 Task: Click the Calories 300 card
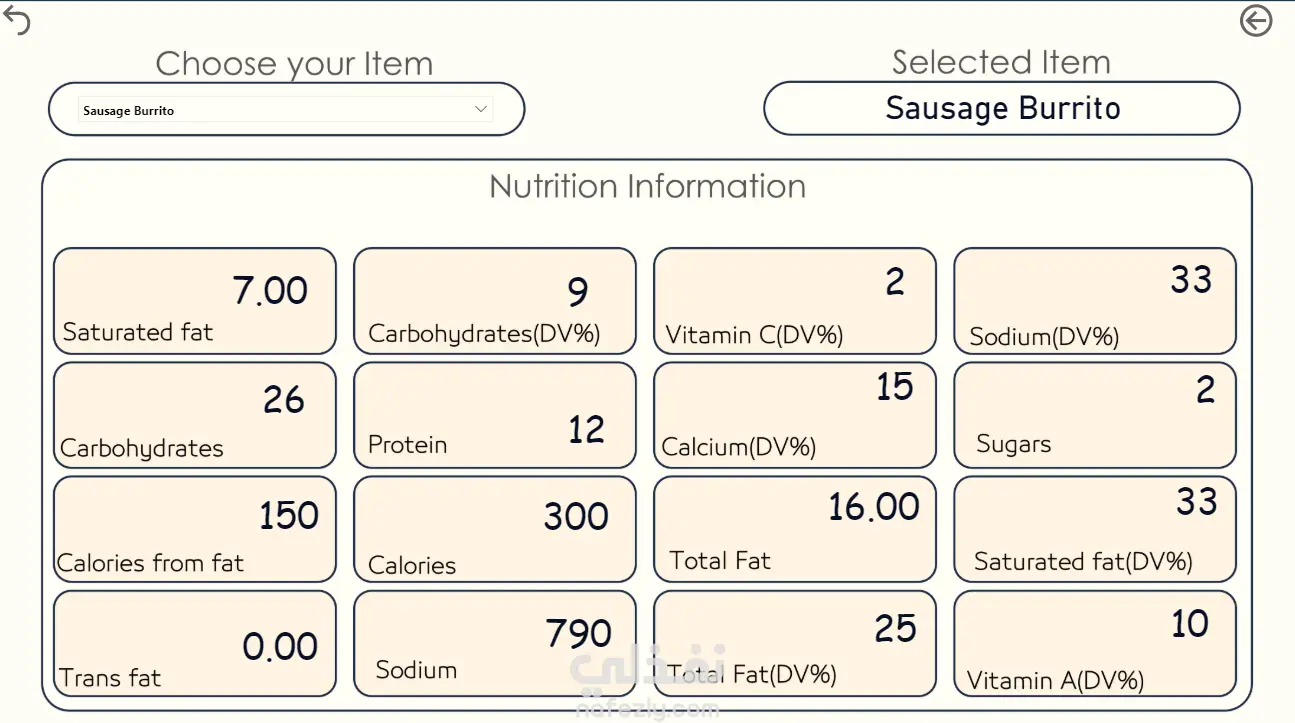[x=495, y=529]
